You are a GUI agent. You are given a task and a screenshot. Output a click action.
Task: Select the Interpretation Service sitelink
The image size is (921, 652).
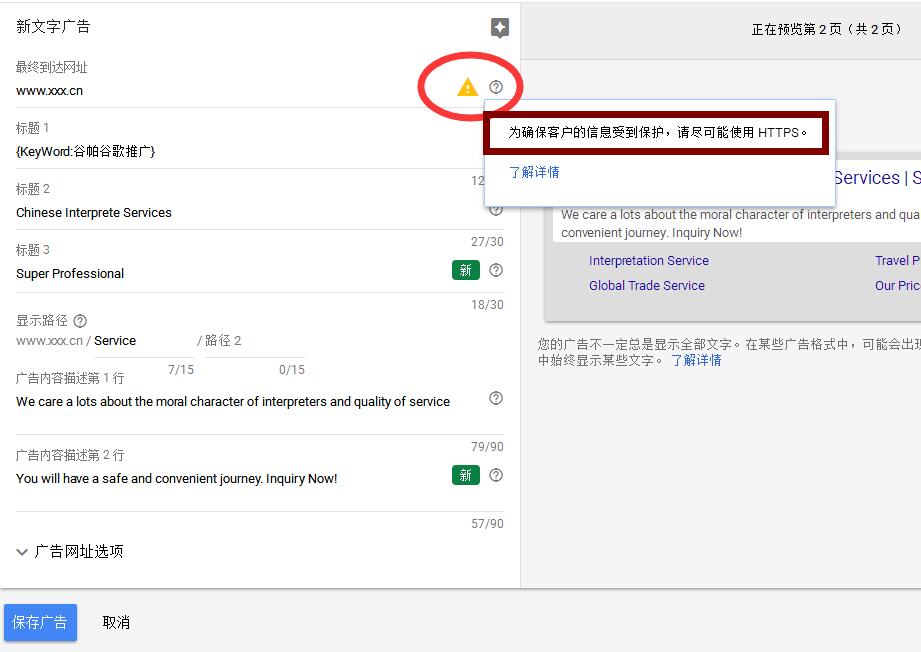[x=648, y=260]
